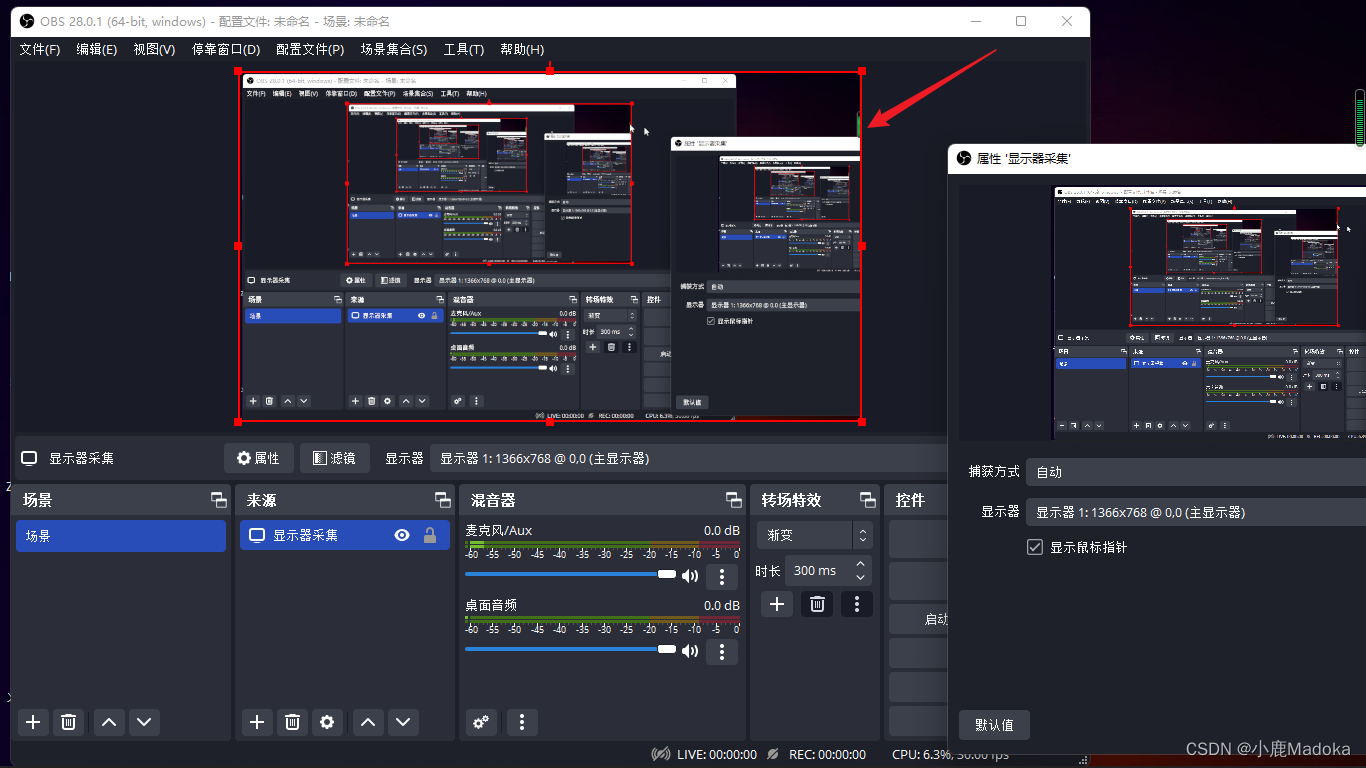
Task: Add a new source with plus icon
Action: (257, 722)
